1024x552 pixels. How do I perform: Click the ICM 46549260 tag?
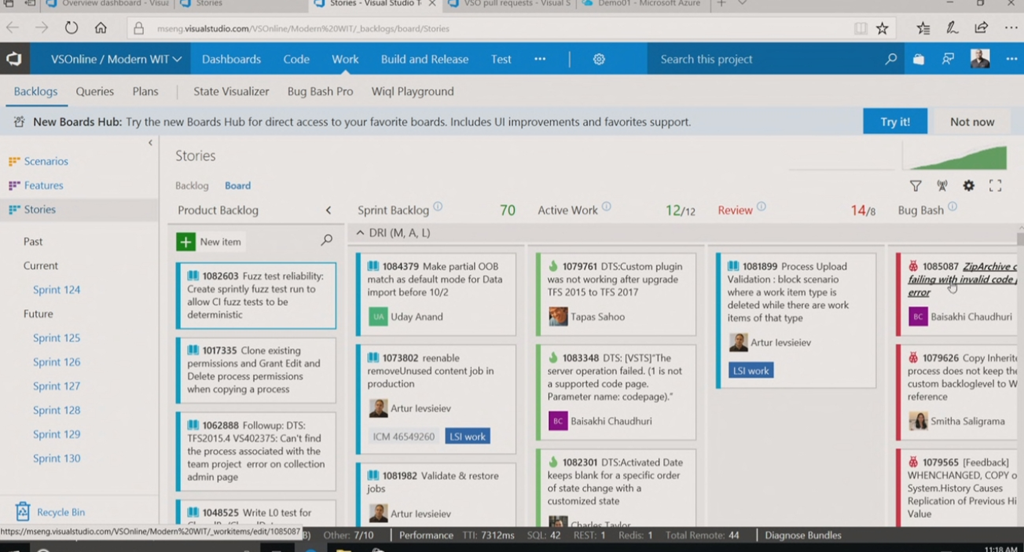tap(404, 436)
